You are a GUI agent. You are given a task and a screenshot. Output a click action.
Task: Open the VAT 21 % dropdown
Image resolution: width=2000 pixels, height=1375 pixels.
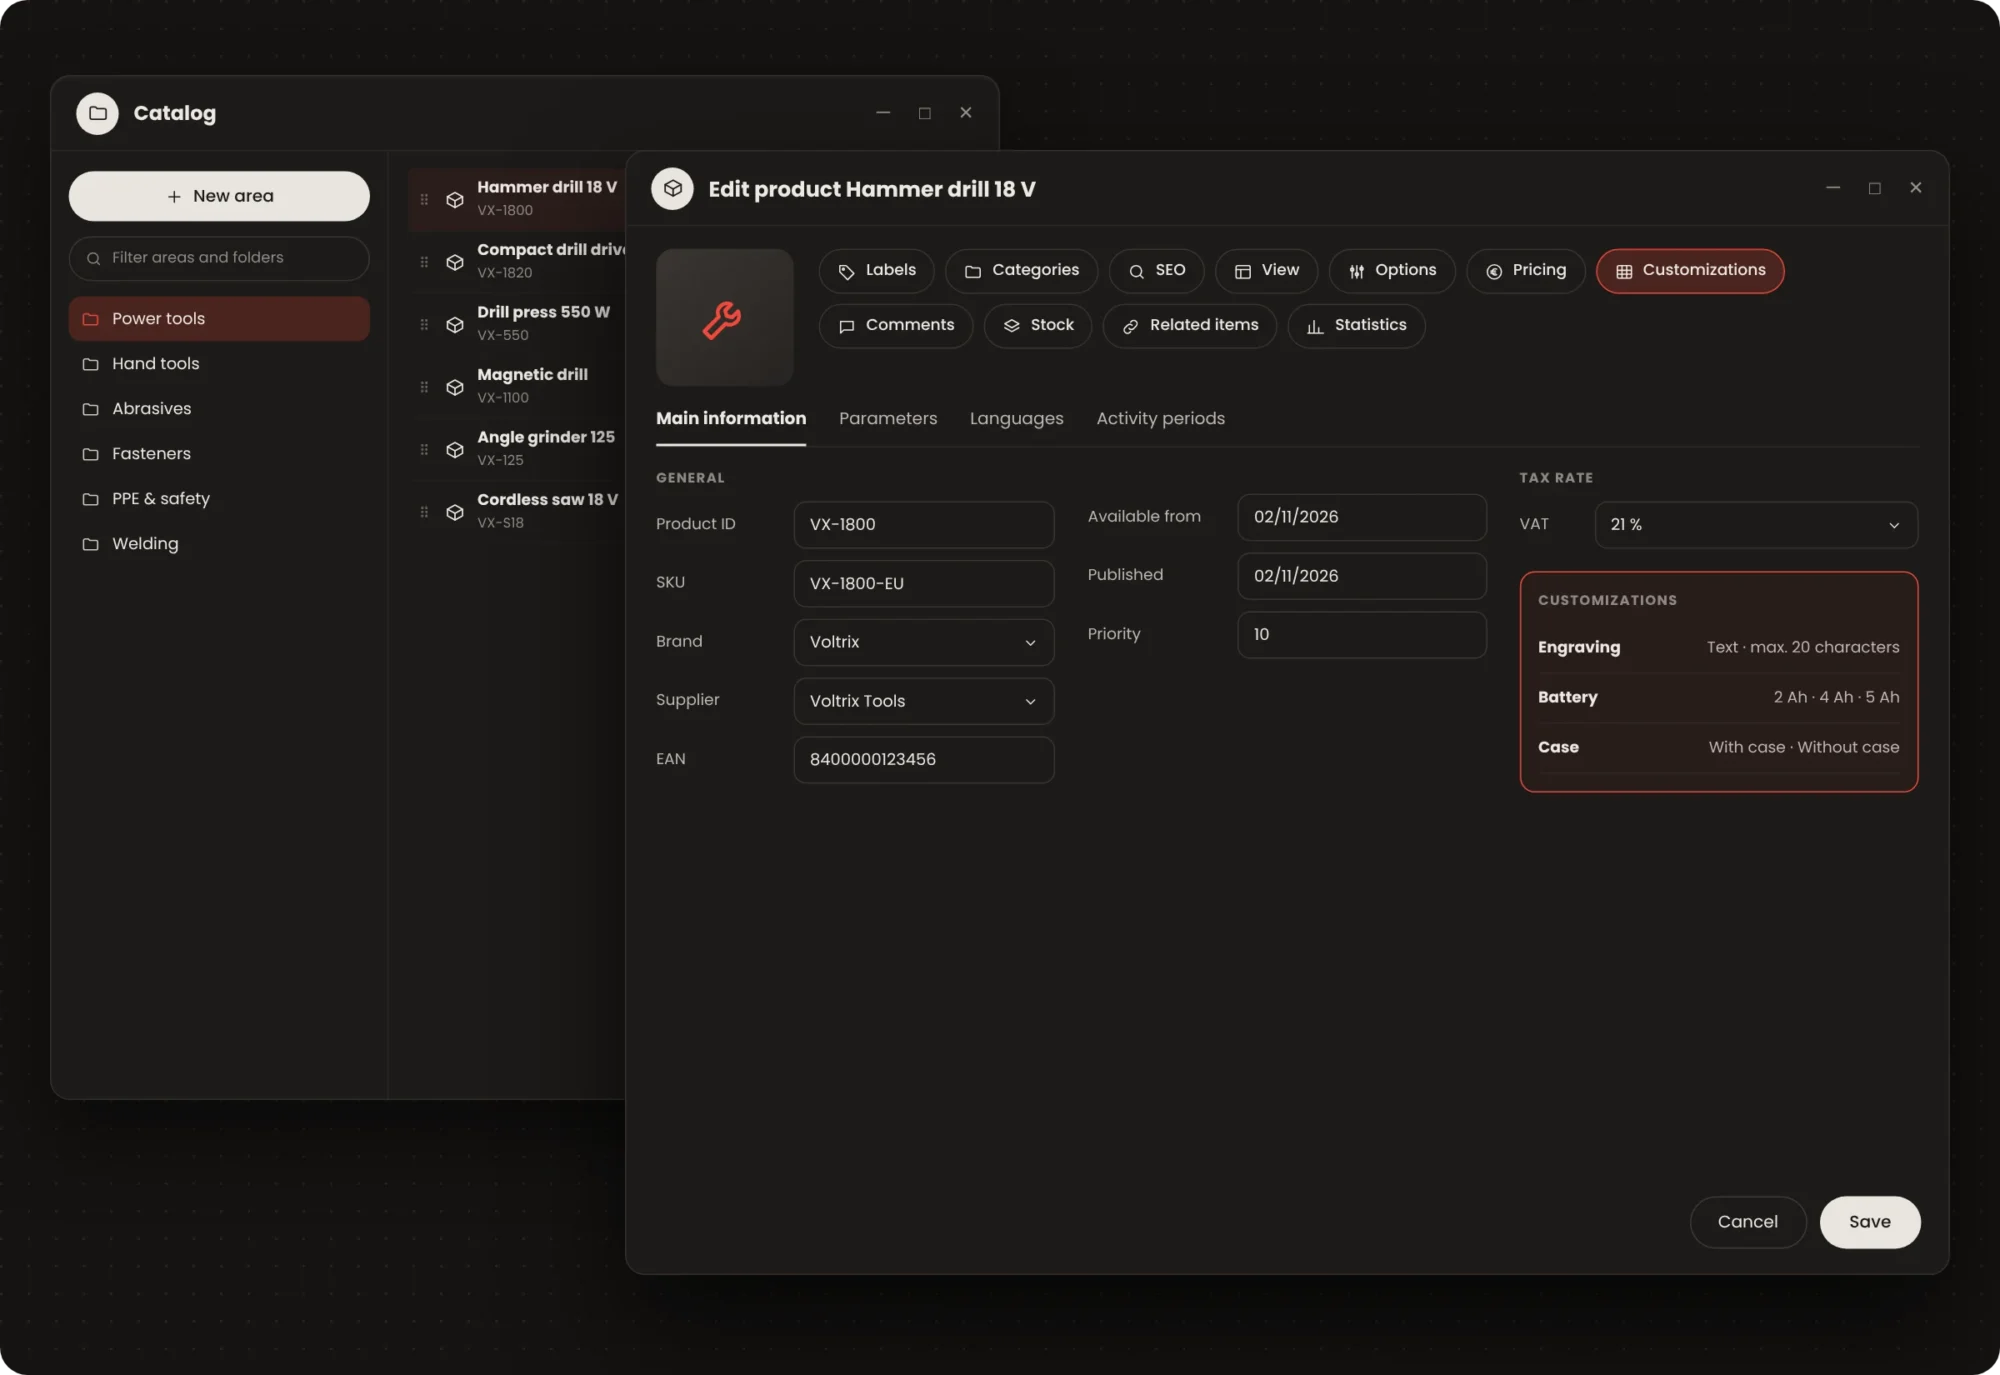coord(1755,525)
